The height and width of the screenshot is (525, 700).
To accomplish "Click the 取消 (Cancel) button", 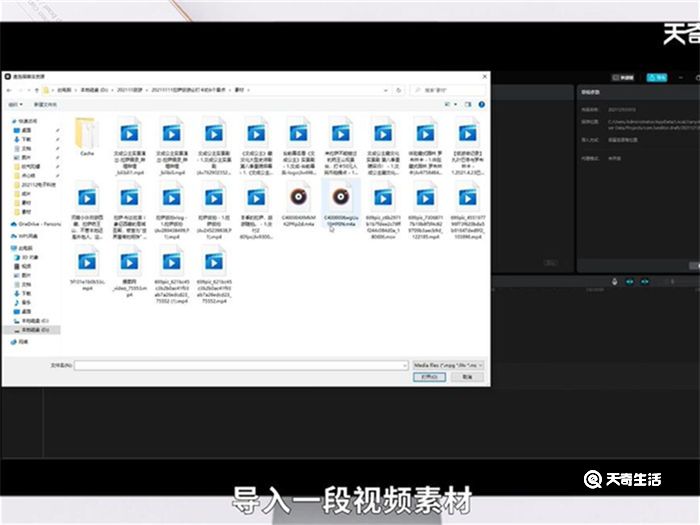I will point(467,377).
